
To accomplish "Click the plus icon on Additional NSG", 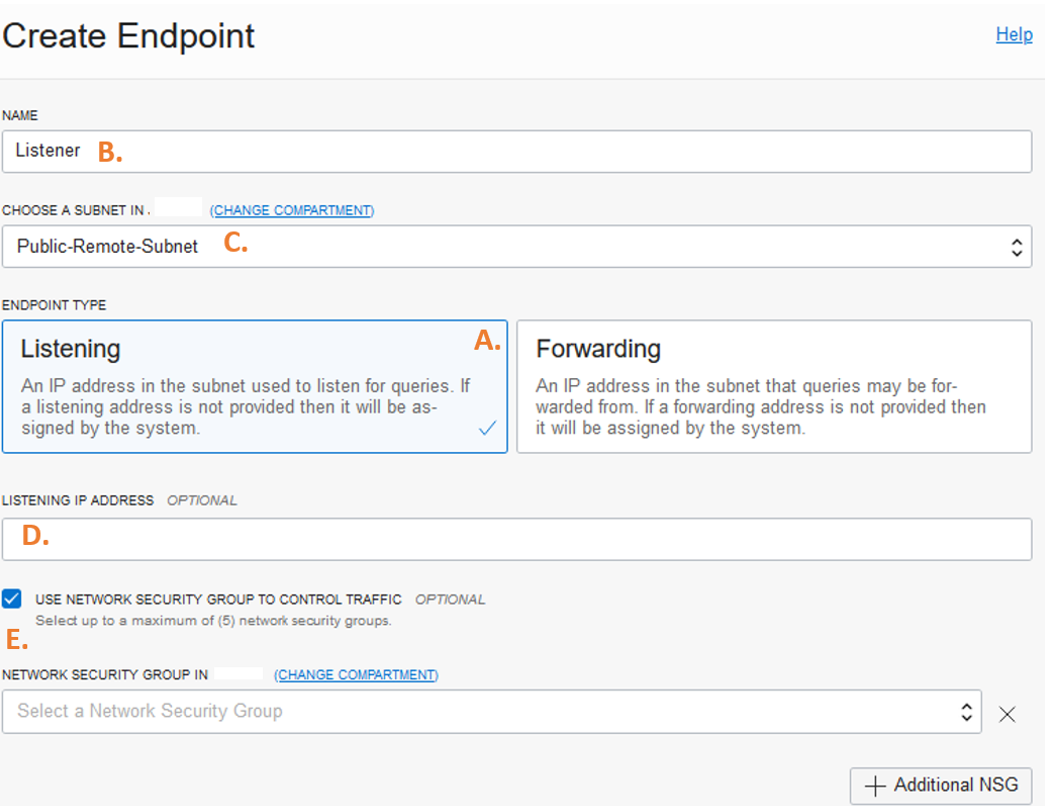I will tap(874, 786).
